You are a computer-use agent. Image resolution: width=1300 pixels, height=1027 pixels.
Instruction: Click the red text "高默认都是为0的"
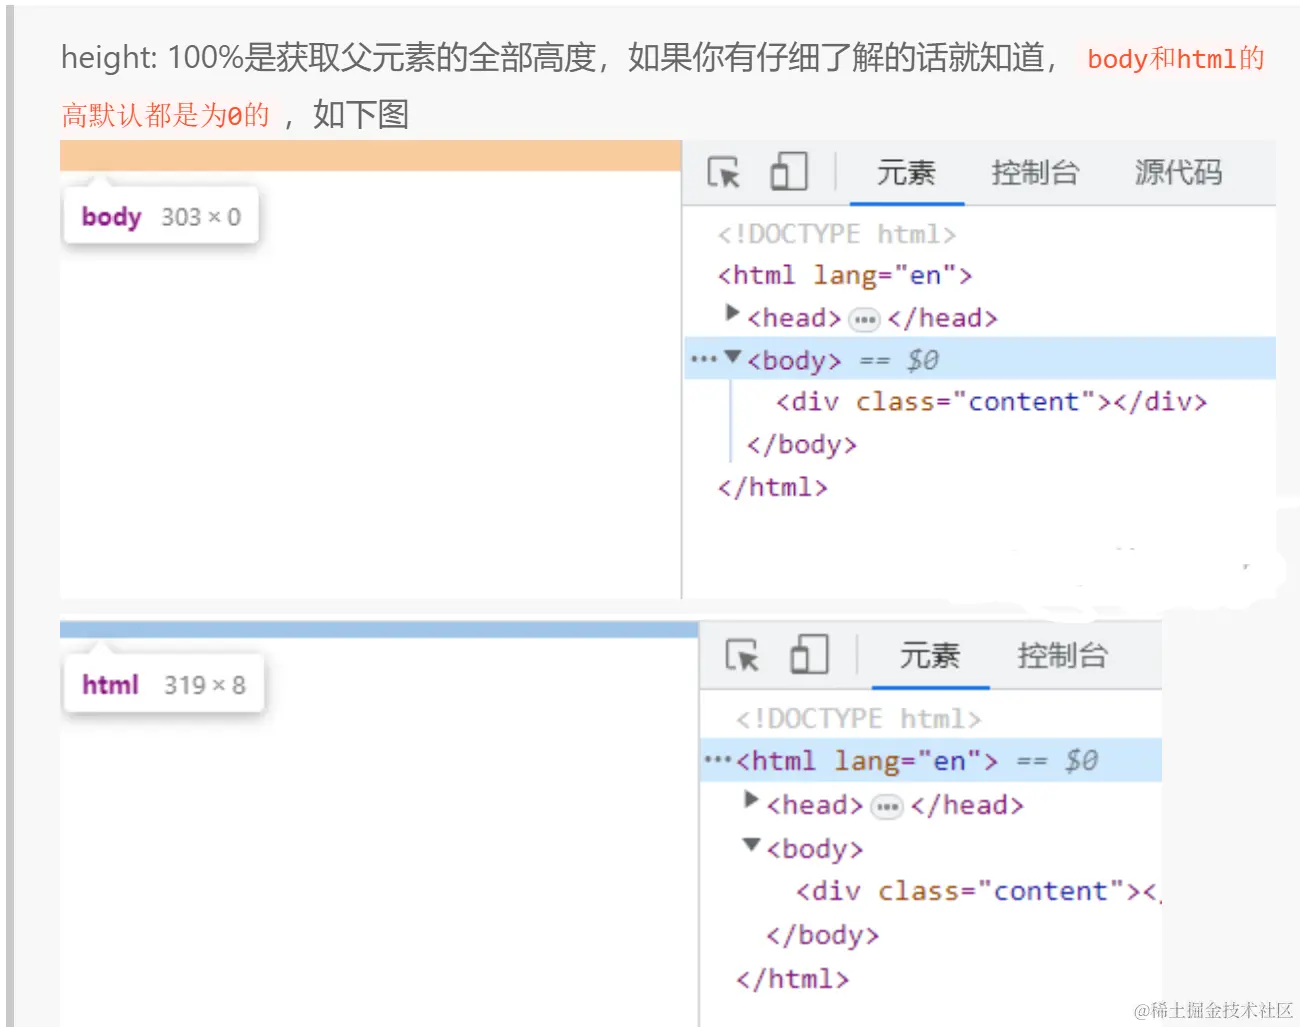(166, 115)
